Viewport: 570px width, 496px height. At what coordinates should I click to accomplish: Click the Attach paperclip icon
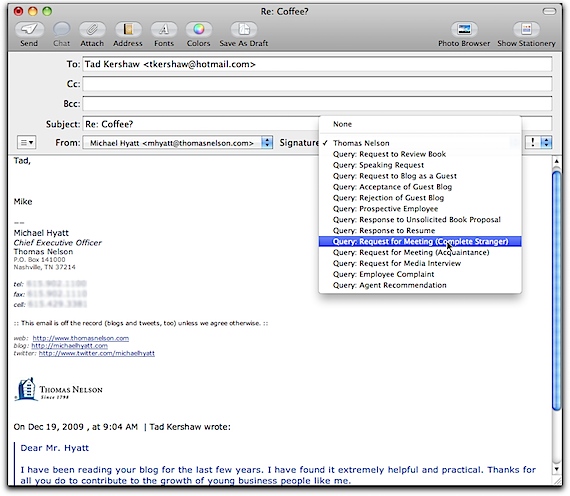click(92, 29)
